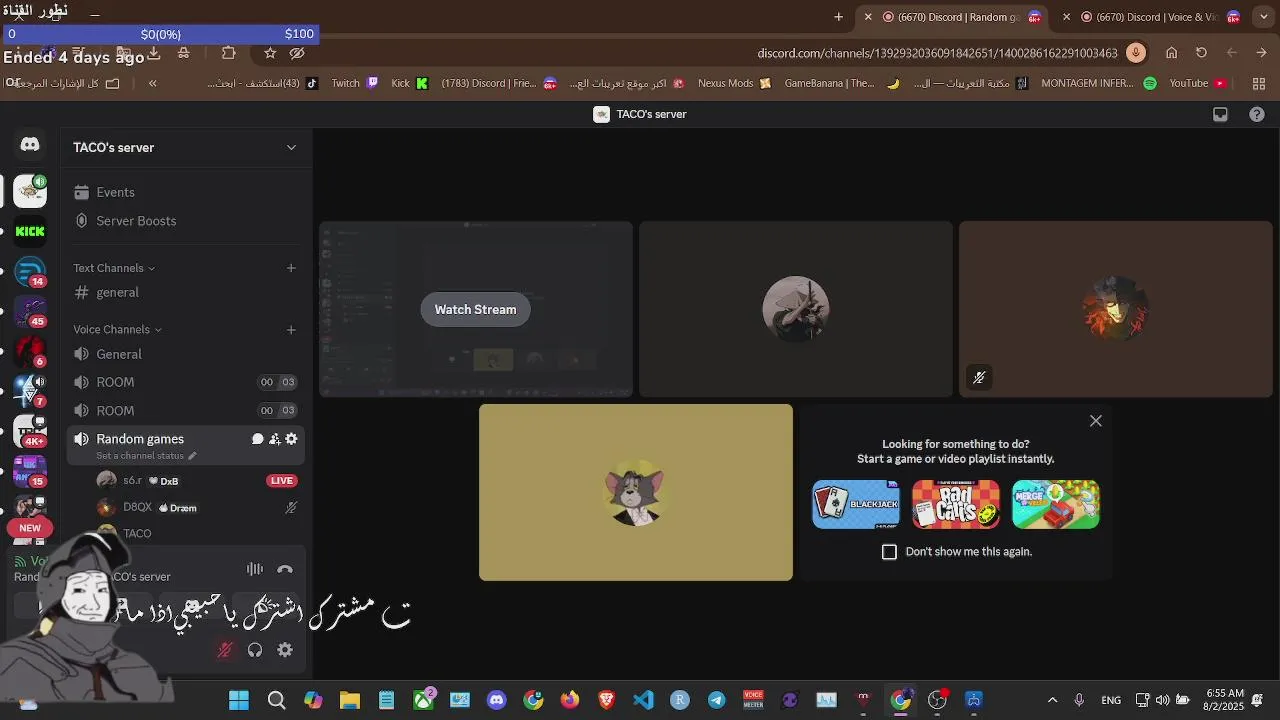Toggle noise suppression waveform icon
This screenshot has height=720, width=1280.
255,569
